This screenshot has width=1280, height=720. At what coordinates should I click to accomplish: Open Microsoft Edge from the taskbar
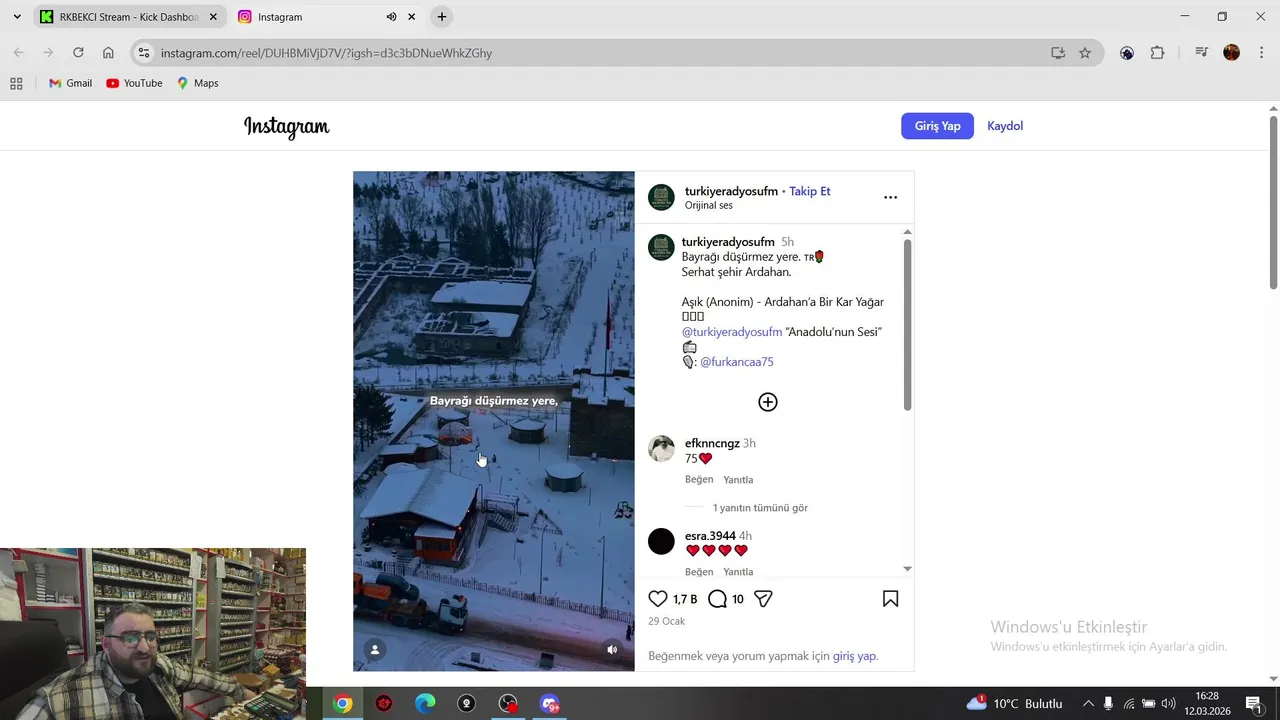tap(425, 704)
